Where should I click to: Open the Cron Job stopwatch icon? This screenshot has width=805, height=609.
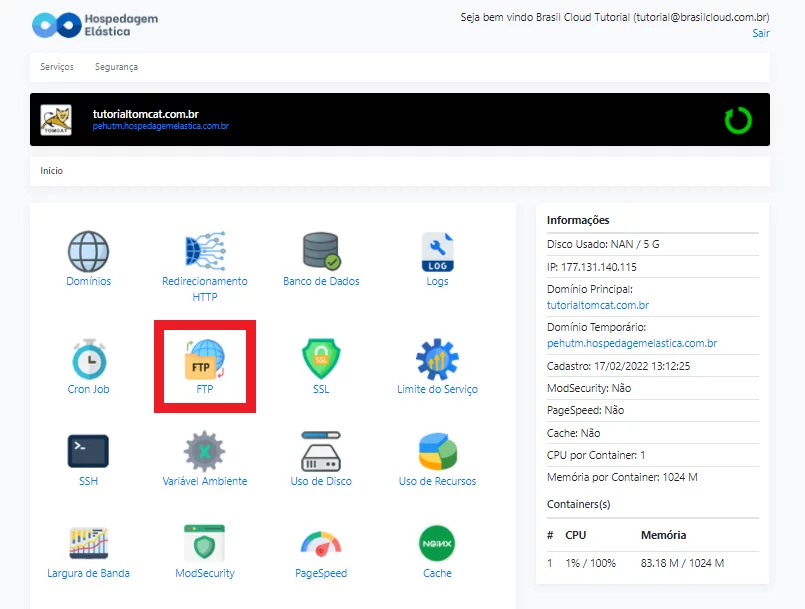click(x=89, y=359)
